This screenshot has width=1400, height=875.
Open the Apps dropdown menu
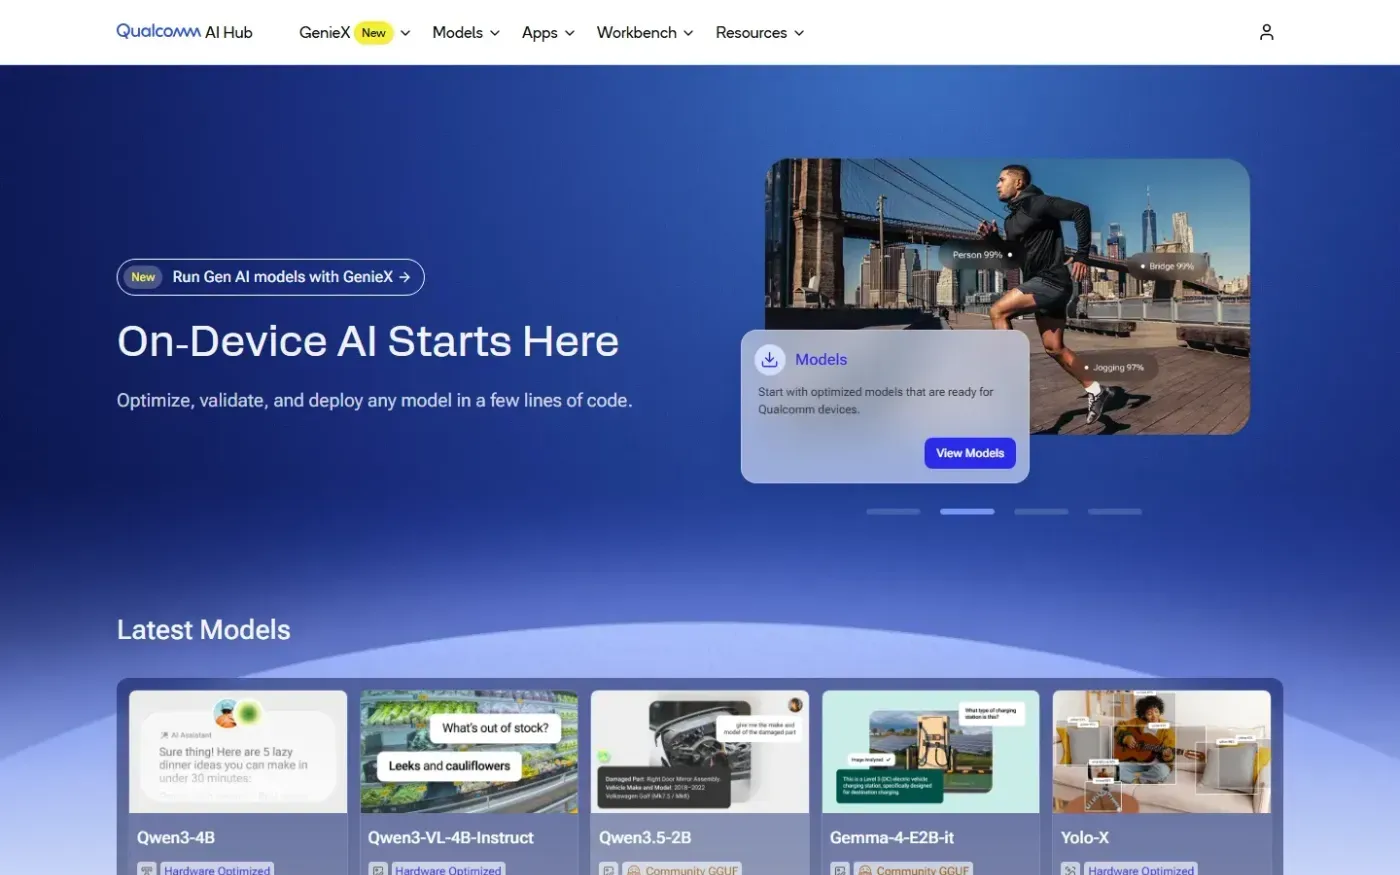point(548,32)
